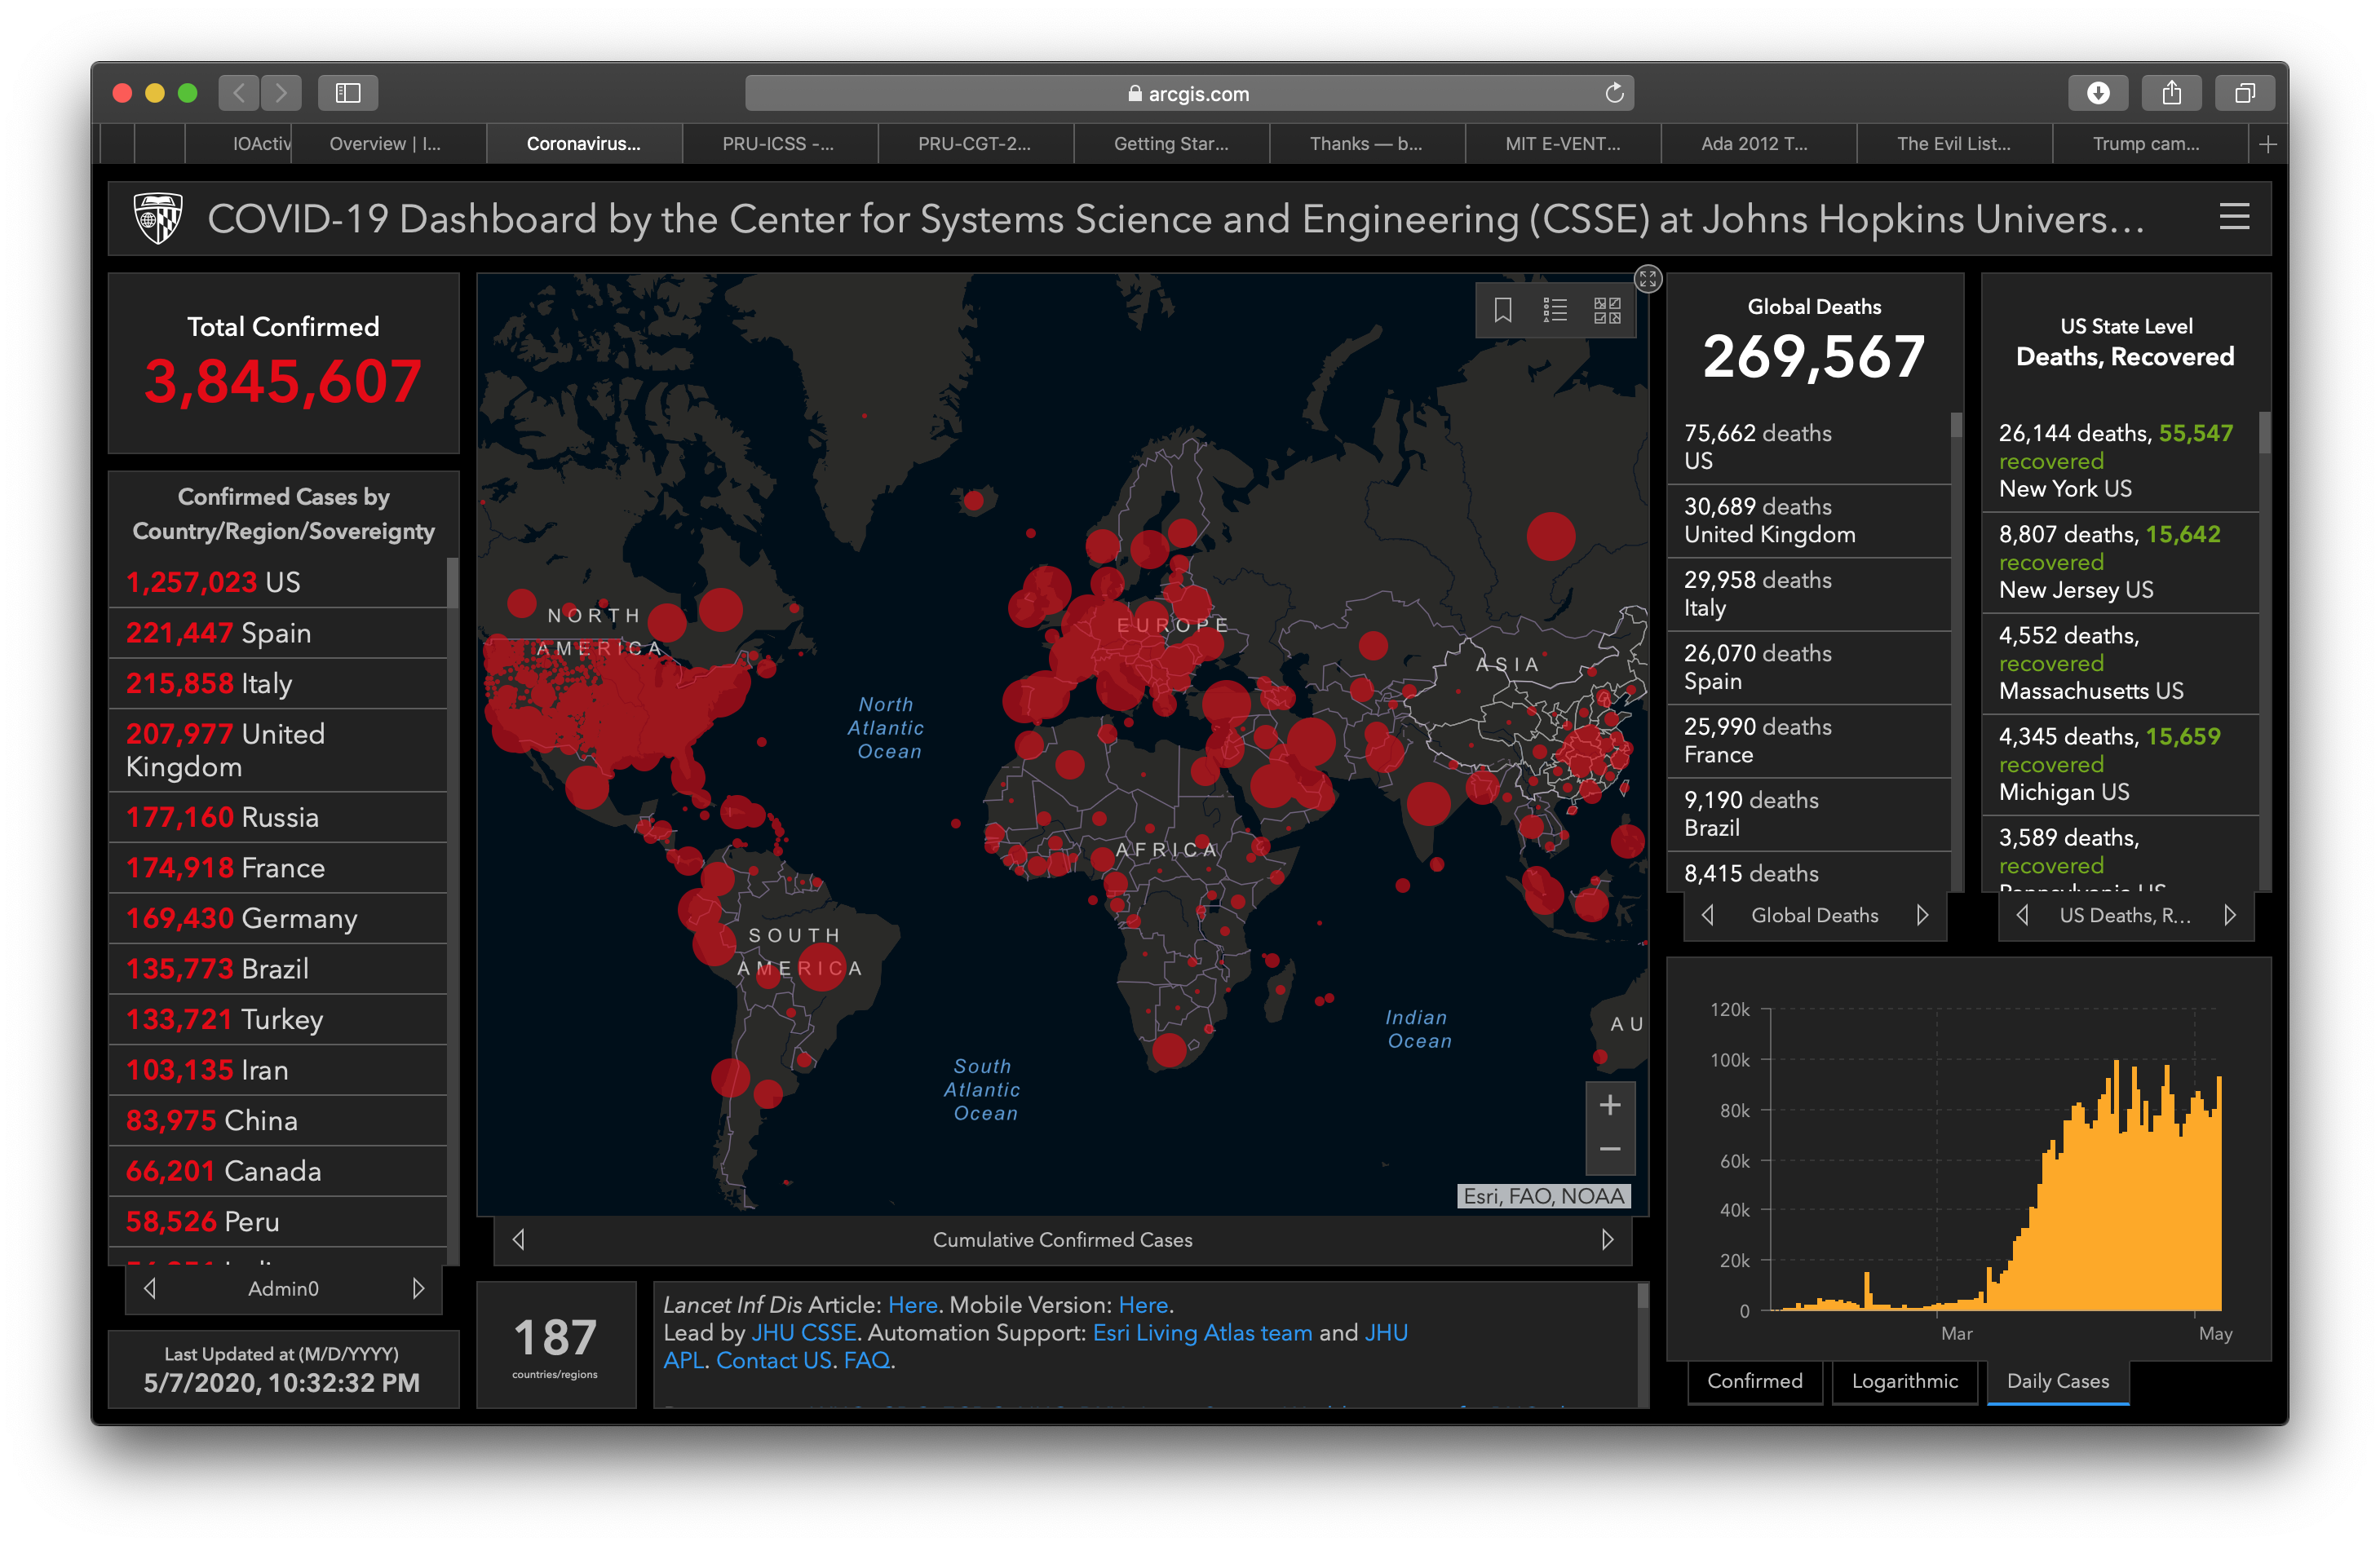Screen dimensions: 2380x1546
Task: Click left arrow beside US Deaths, R...
Action: pyautogui.click(x=2022, y=915)
